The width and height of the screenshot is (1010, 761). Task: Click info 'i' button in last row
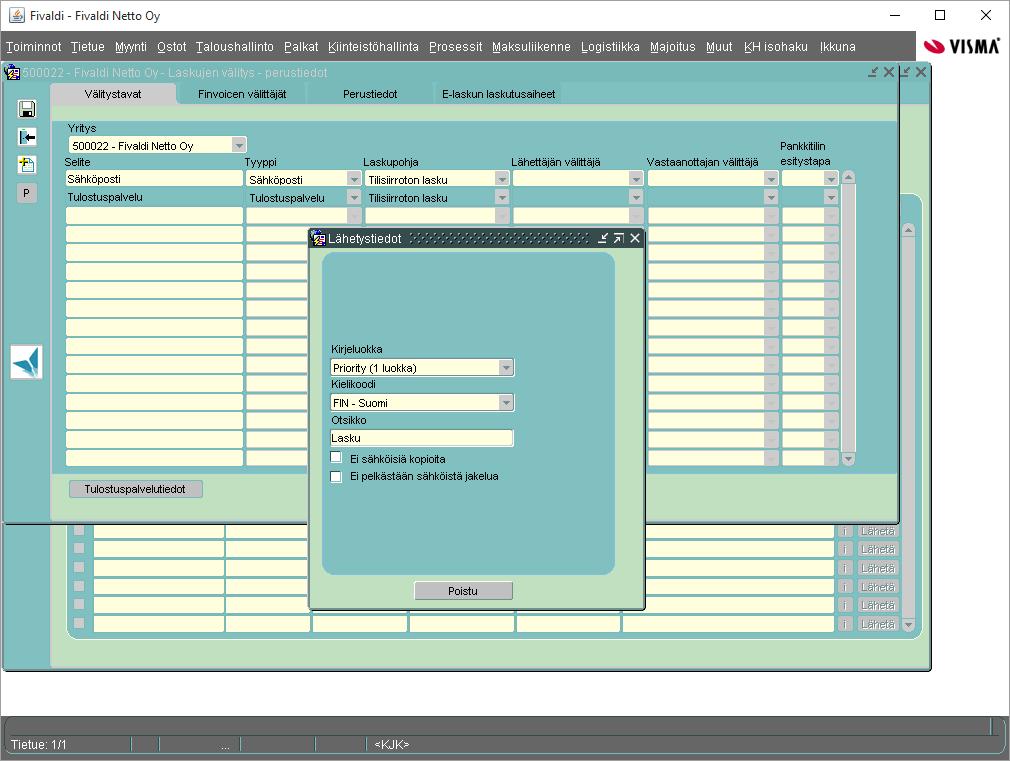[844, 624]
